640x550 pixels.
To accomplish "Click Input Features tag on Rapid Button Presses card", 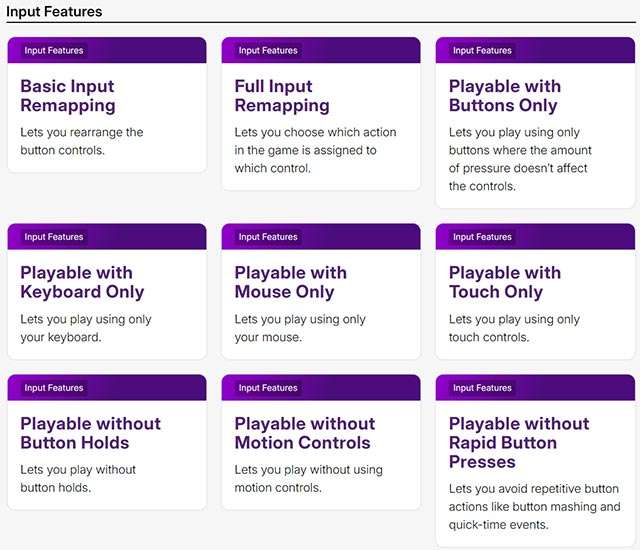I will point(482,388).
